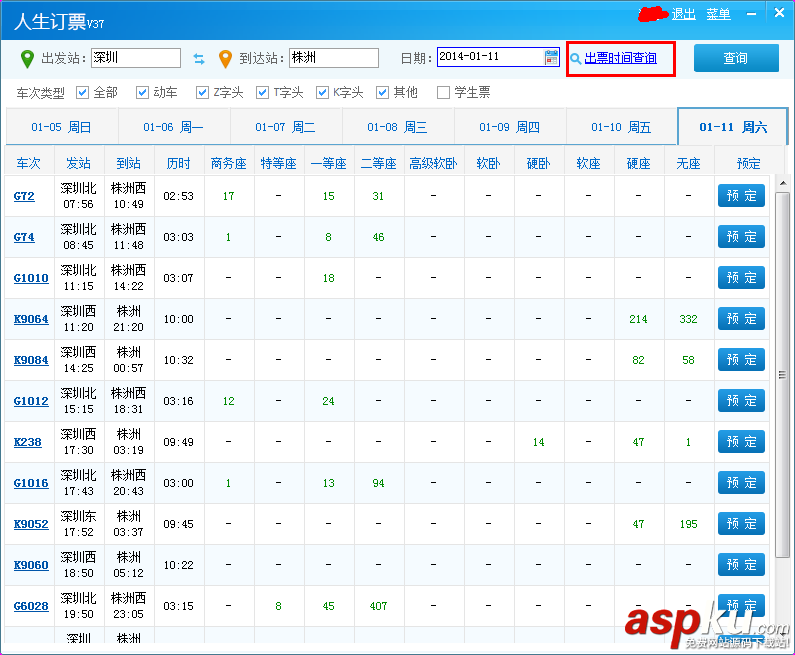Image resolution: width=795 pixels, height=655 pixels.
Task: Toggle the 其他 checkbox
Action: tap(382, 92)
